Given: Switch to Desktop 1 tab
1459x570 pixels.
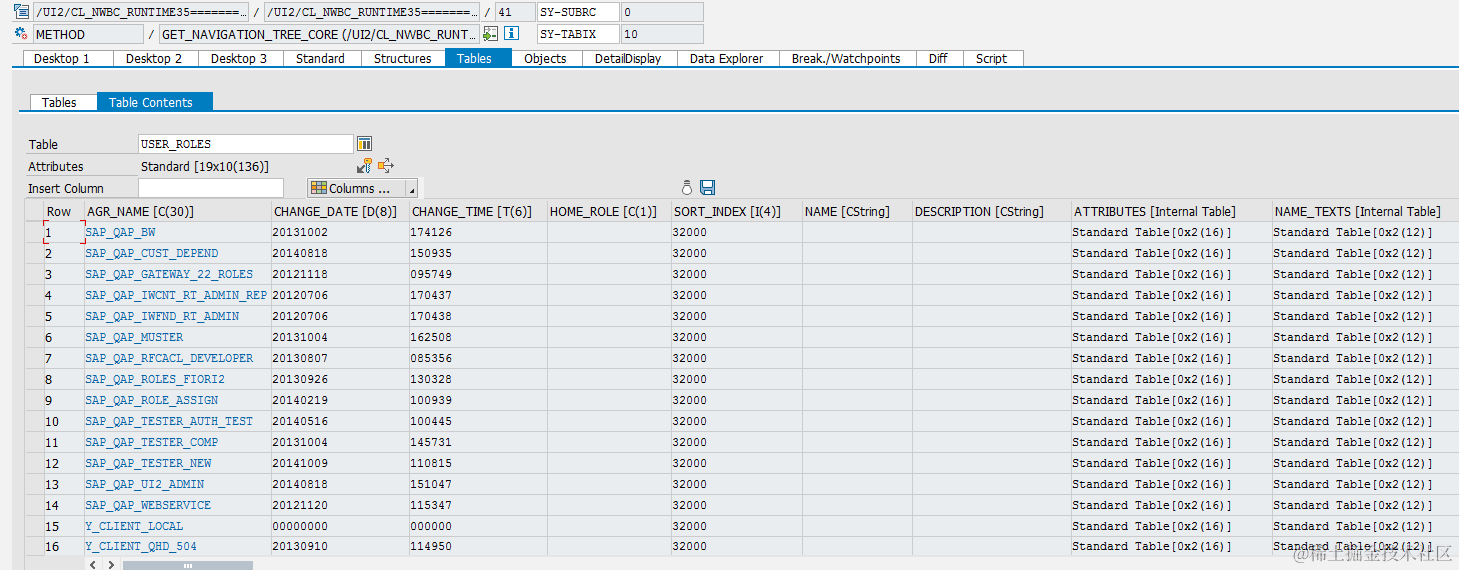Looking at the screenshot, I should pyautogui.click(x=62, y=58).
